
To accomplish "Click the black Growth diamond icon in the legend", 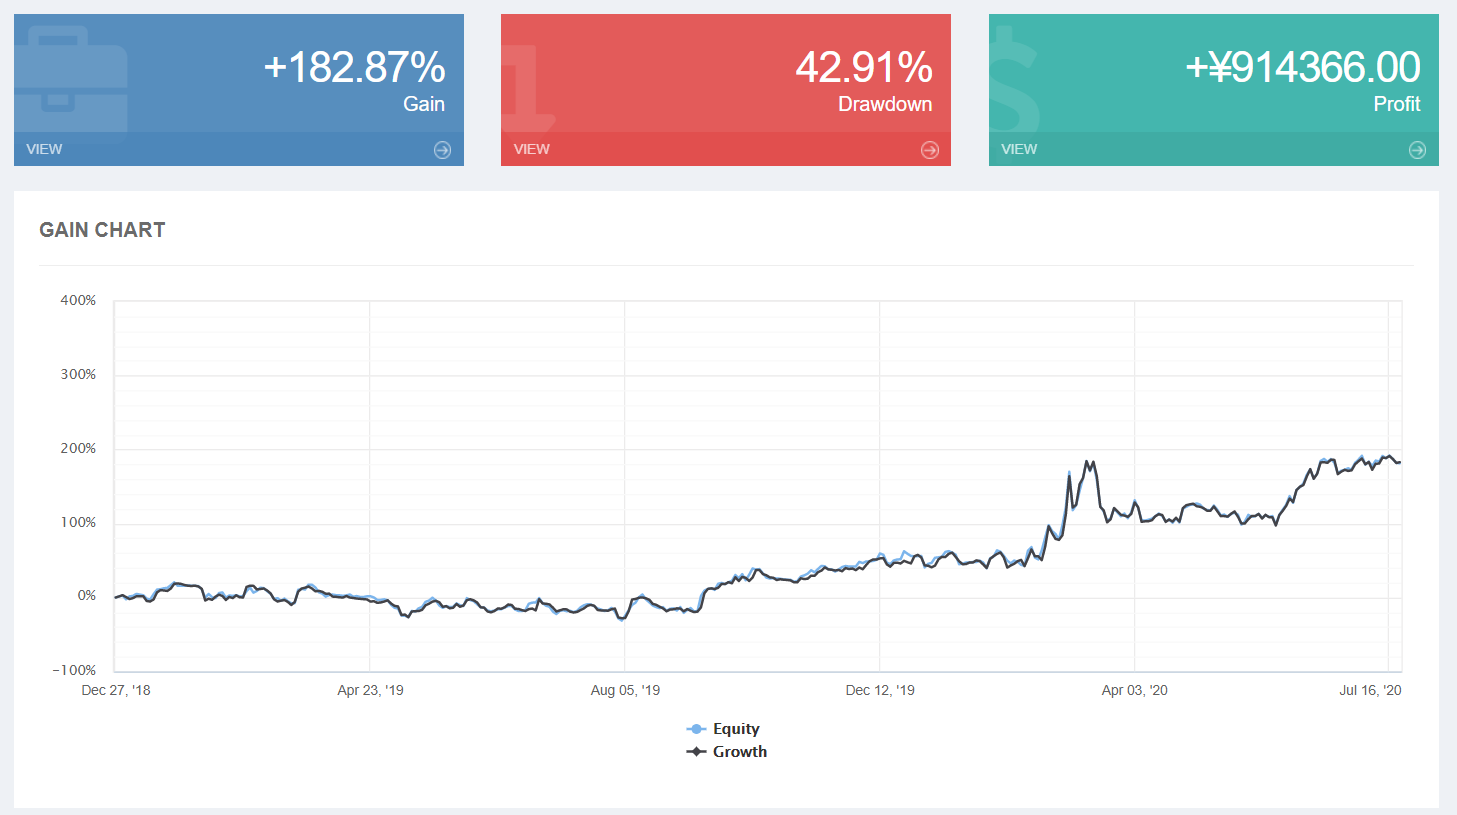I will [x=694, y=751].
